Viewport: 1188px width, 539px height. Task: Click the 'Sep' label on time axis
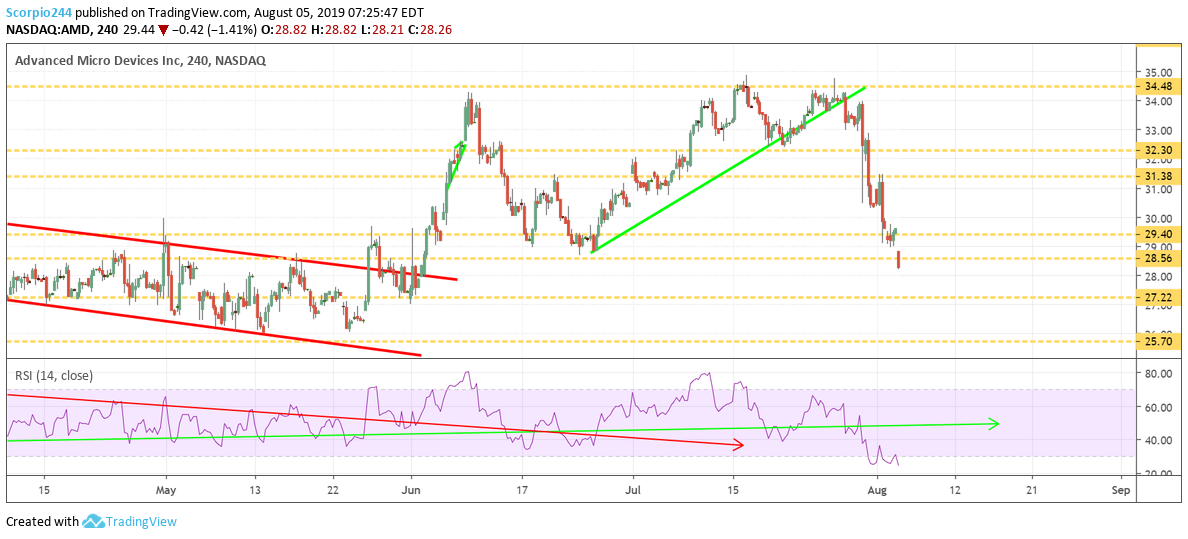(1122, 490)
